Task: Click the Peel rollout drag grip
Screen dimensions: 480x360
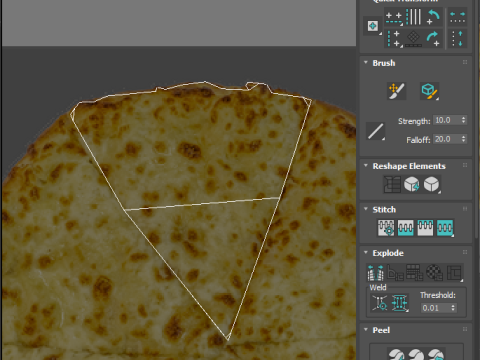Action: pos(465,329)
